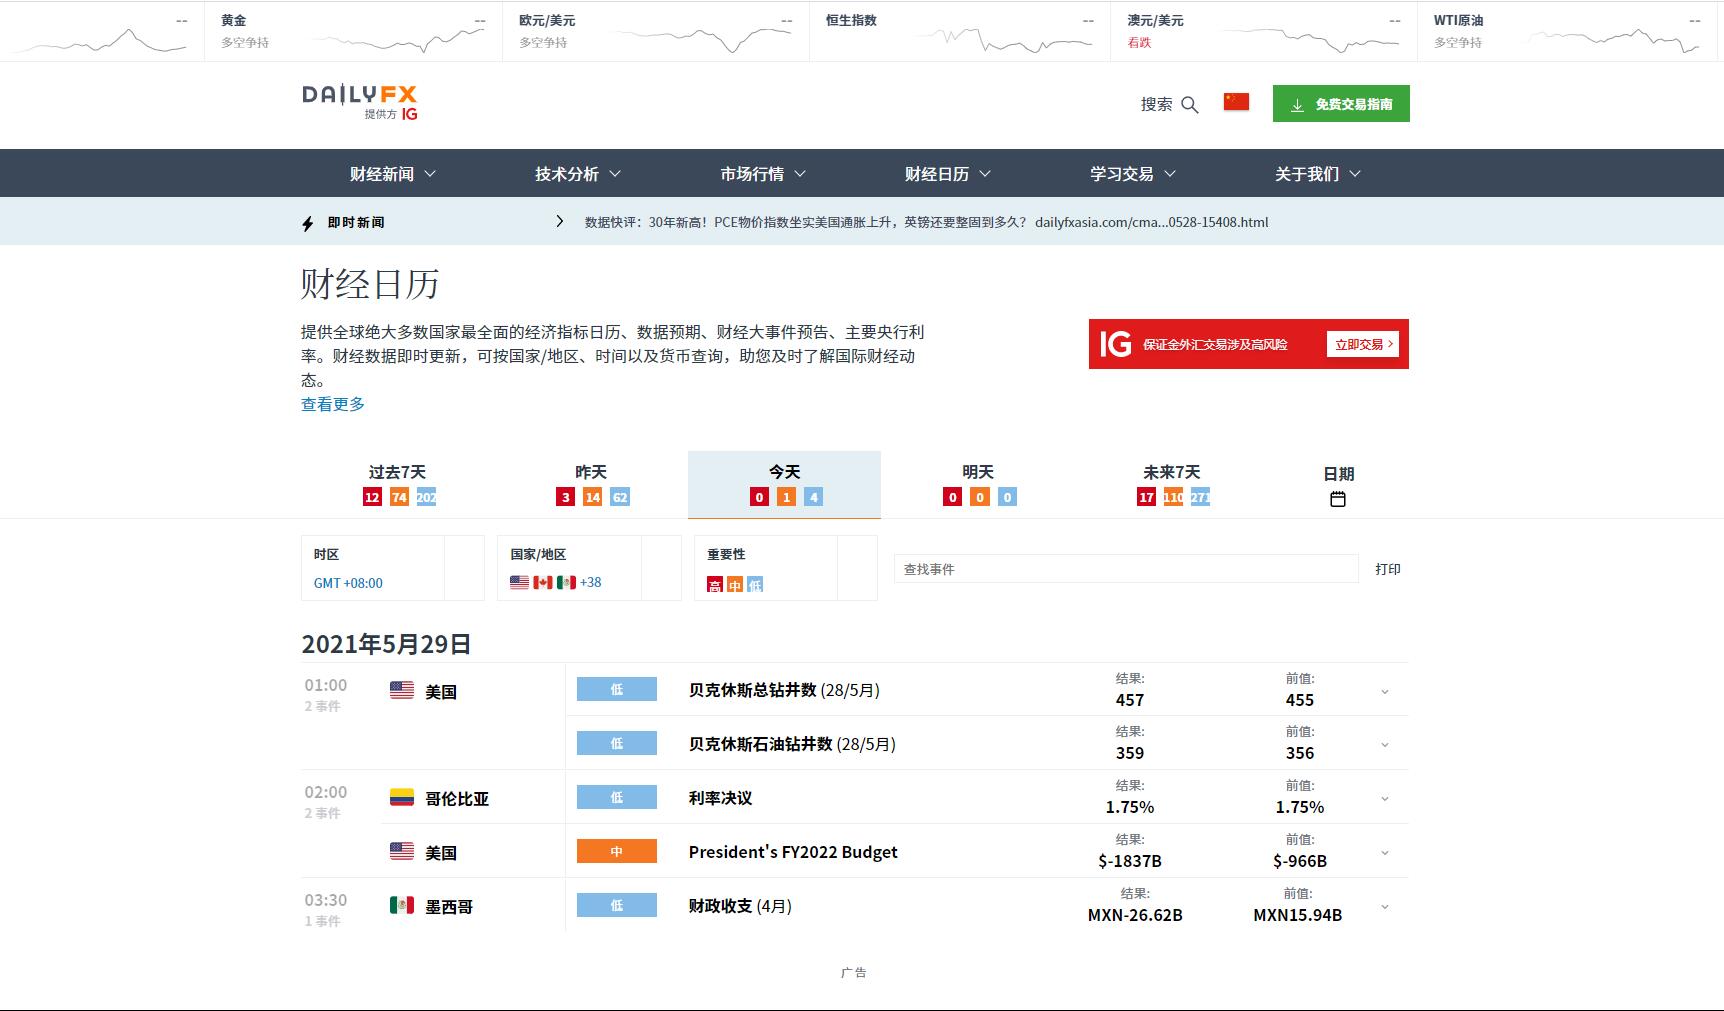This screenshot has height=1011, width=1724.
Task: Toggle the low importance filter
Action: pos(755,585)
